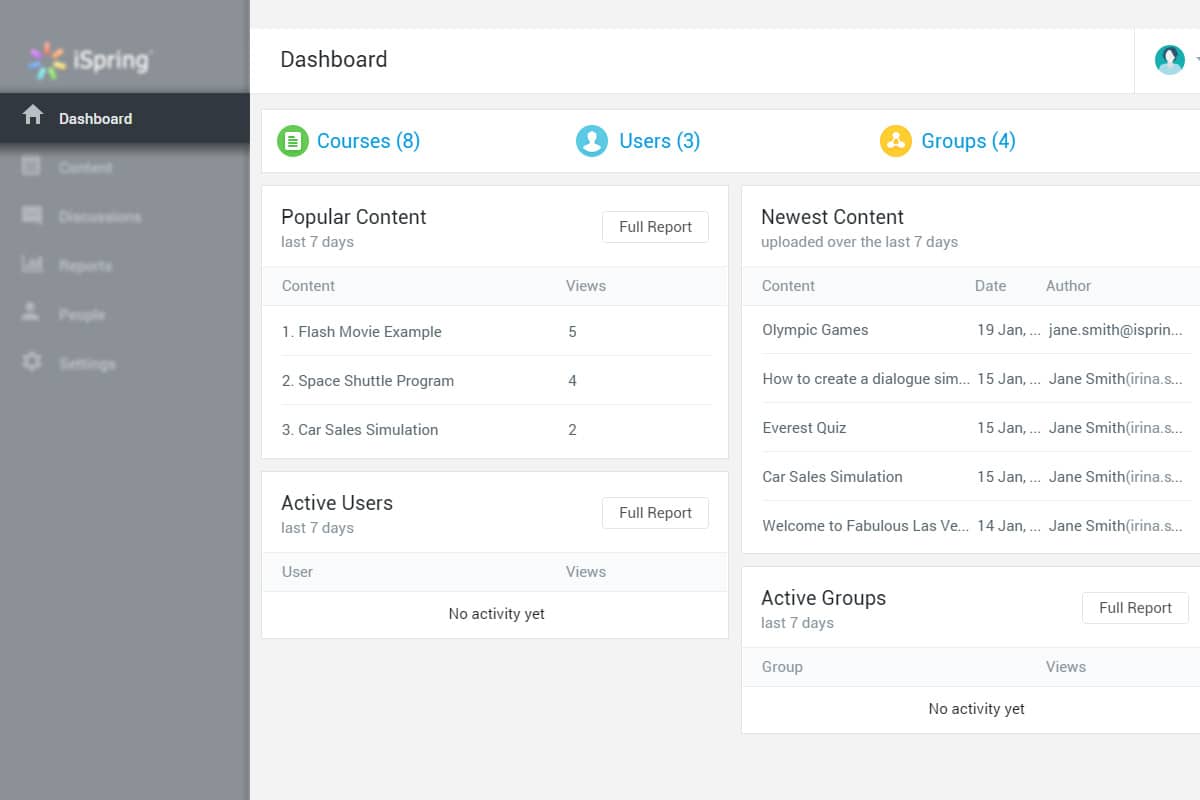Click the '19 Jan, ...' date cell
This screenshot has height=800, width=1200.
[1009, 330]
